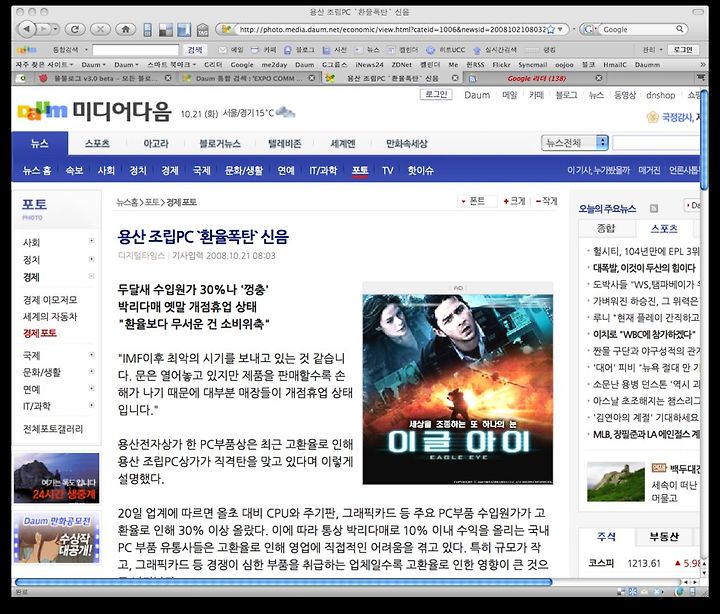This screenshot has width=720, height=614.
Task: Select TV in the blue news menu
Action: (x=388, y=170)
